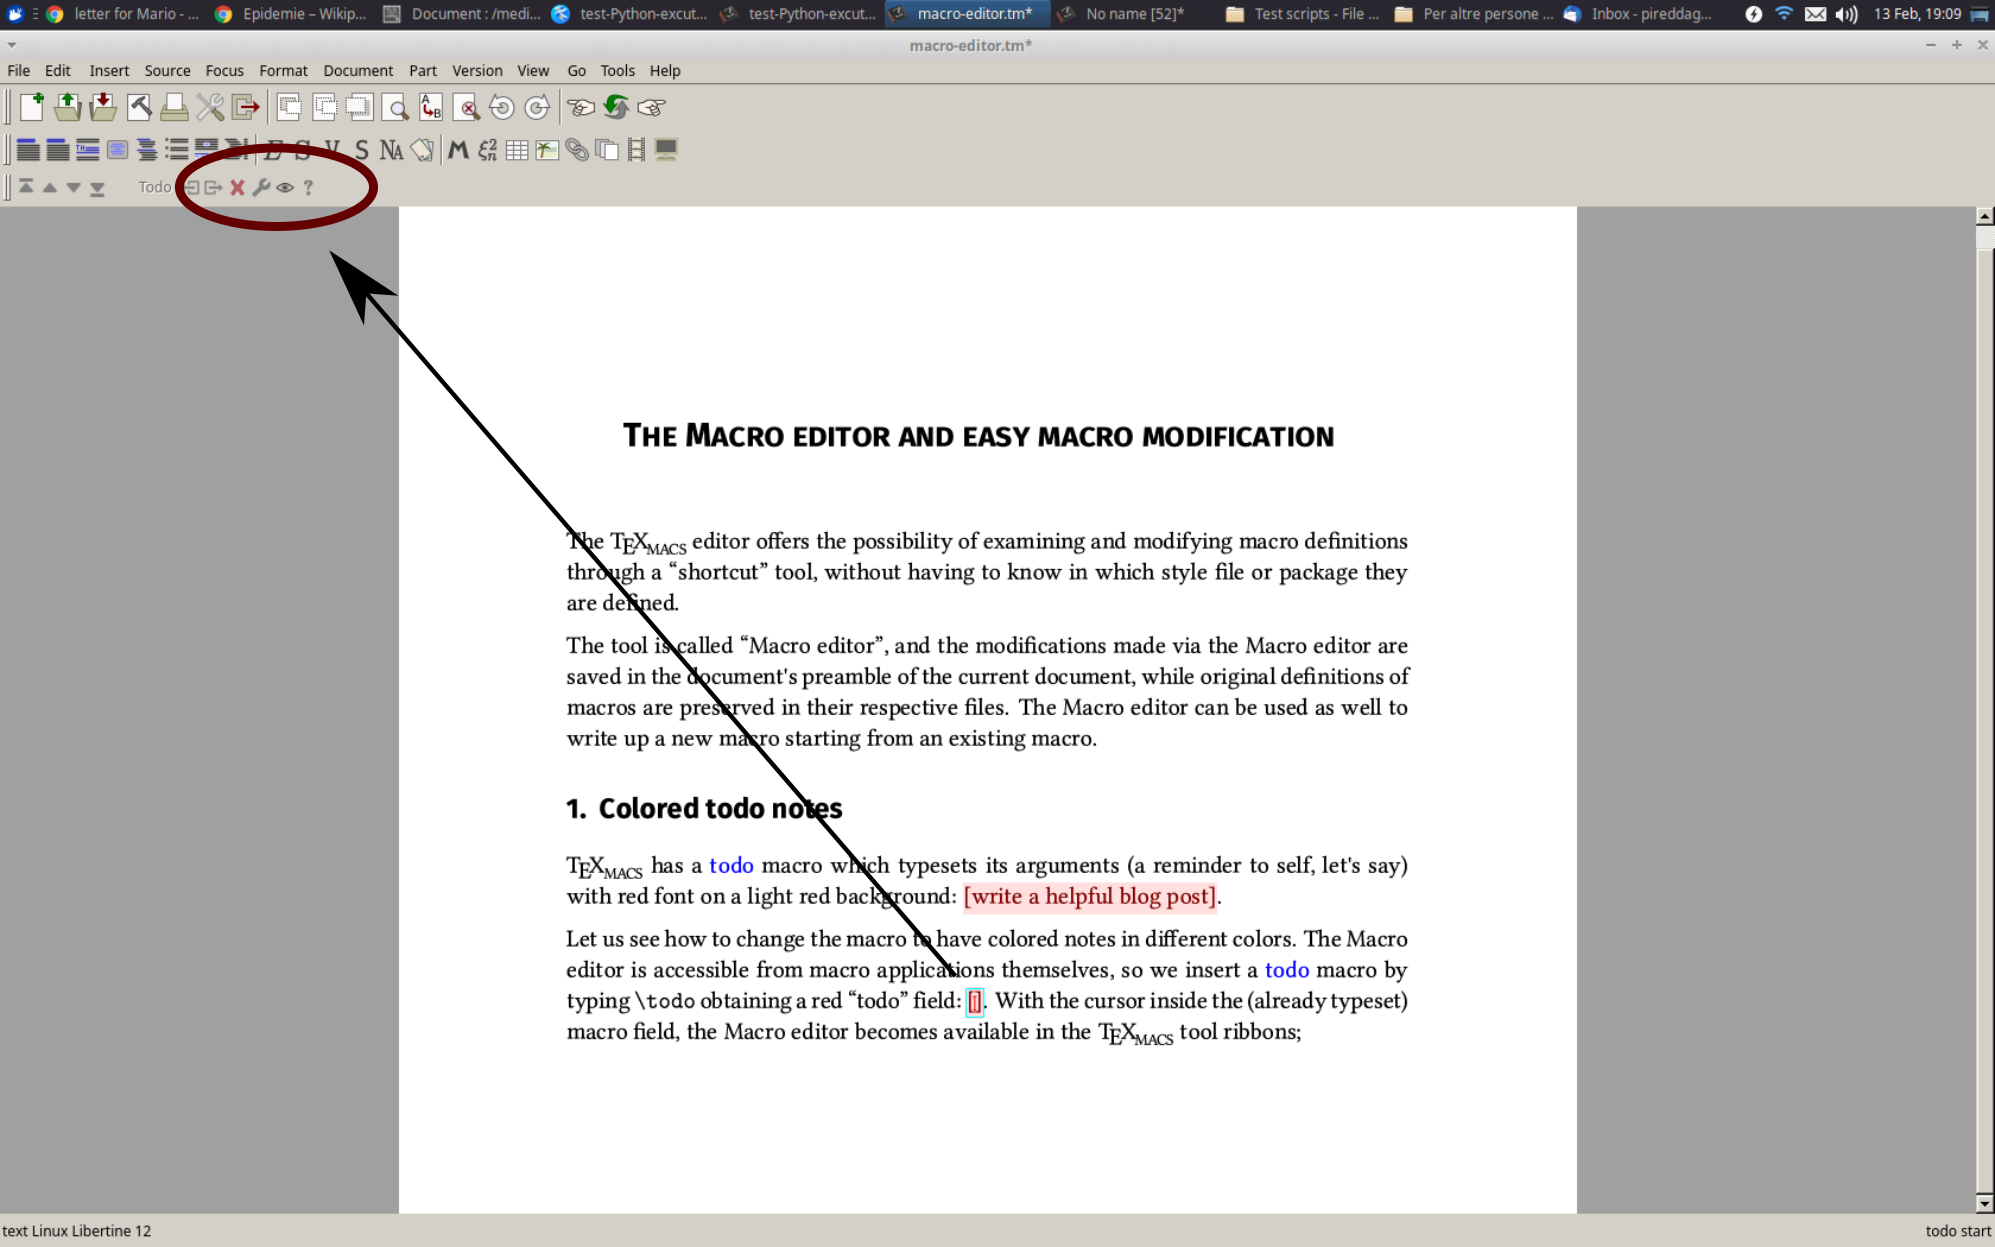Insert a table using the grid icon

tap(514, 150)
